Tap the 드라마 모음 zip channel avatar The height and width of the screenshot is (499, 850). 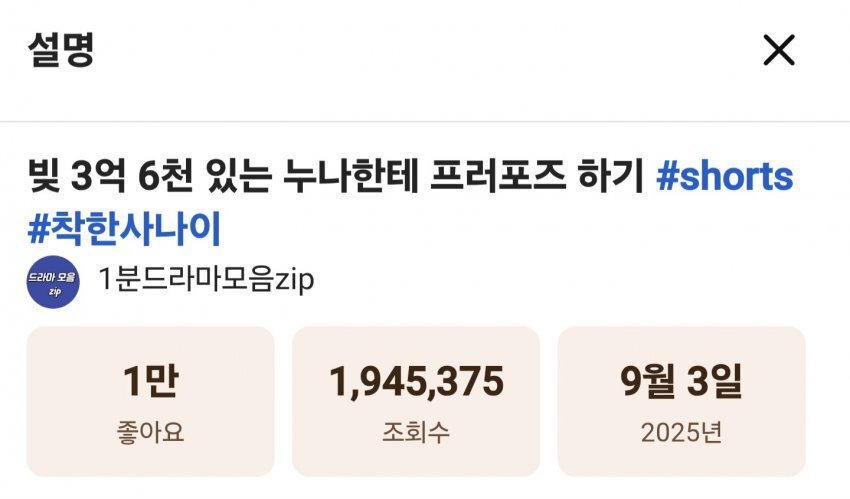point(53,280)
